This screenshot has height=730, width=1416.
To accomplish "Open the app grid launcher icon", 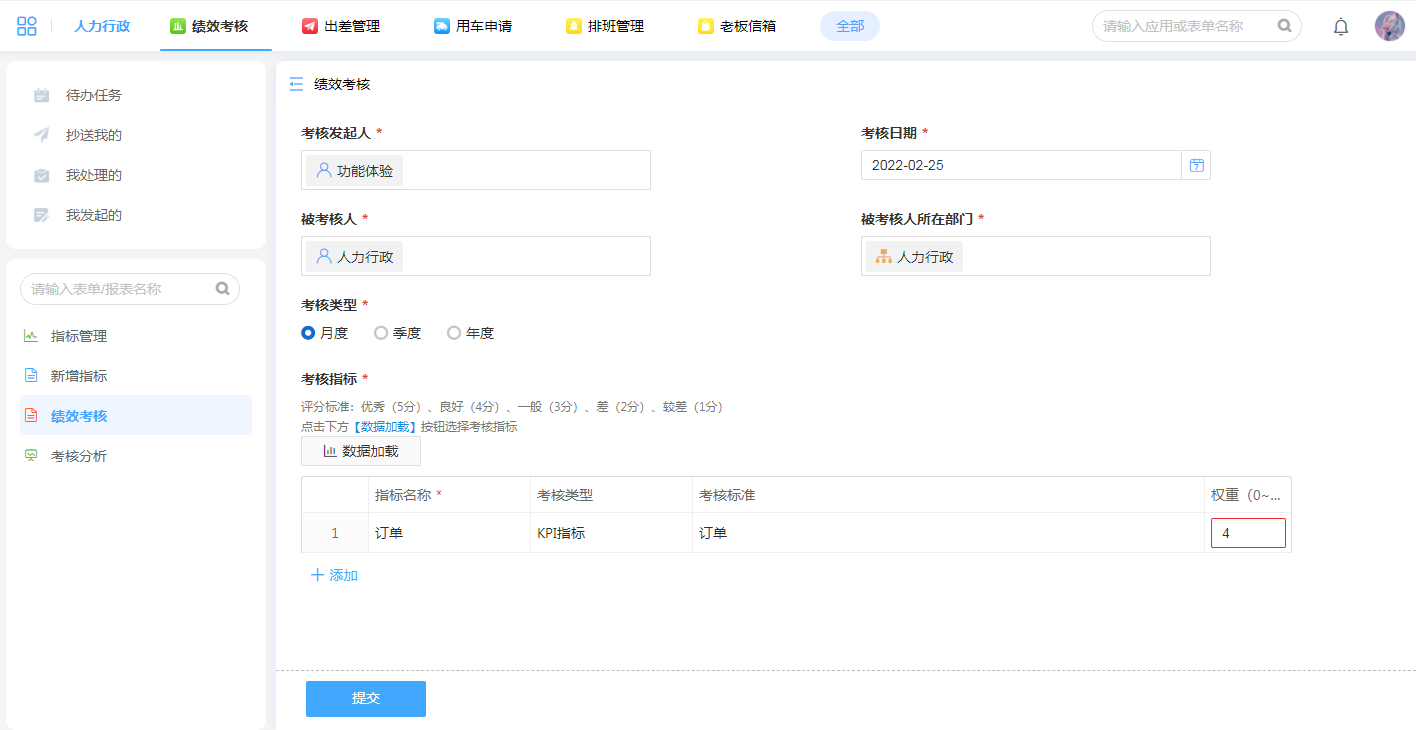I will click(x=27, y=26).
